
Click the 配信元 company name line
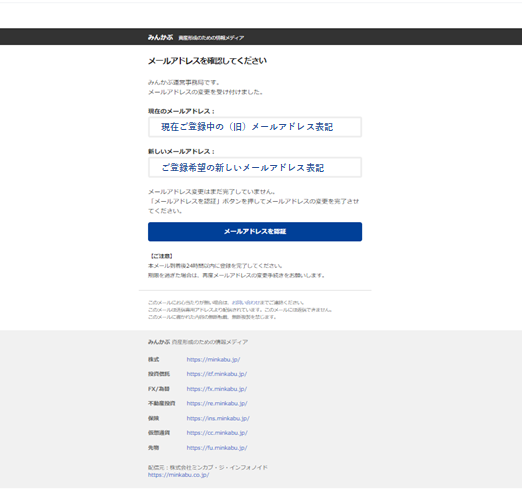208,467
